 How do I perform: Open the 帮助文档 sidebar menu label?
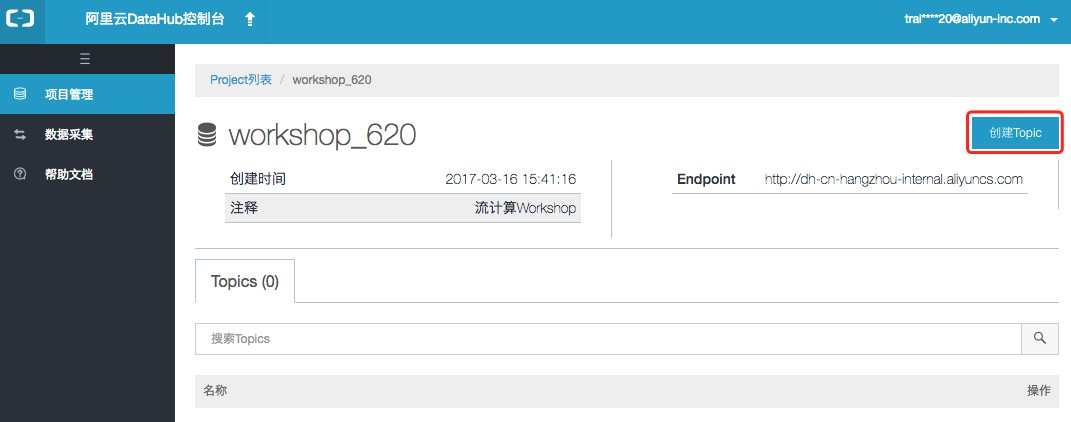pos(69,174)
